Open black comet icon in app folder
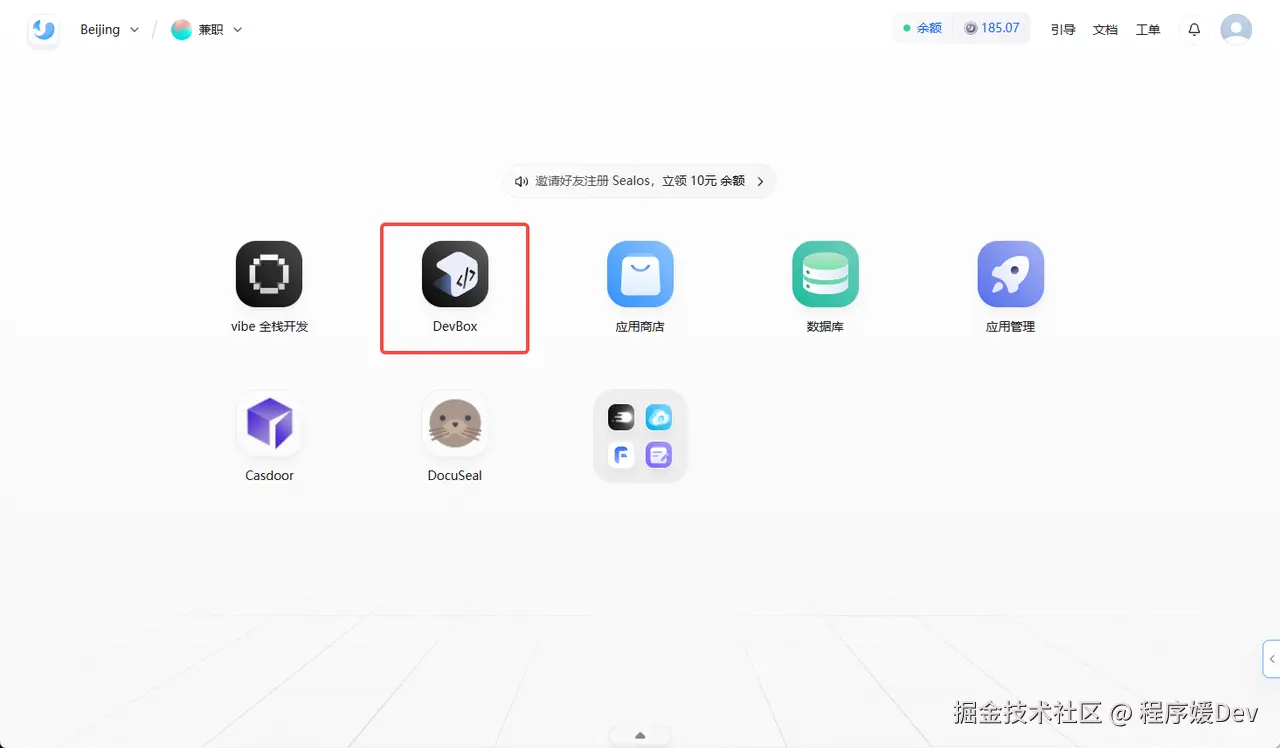Image resolution: width=1280 pixels, height=748 pixels. click(x=621, y=418)
